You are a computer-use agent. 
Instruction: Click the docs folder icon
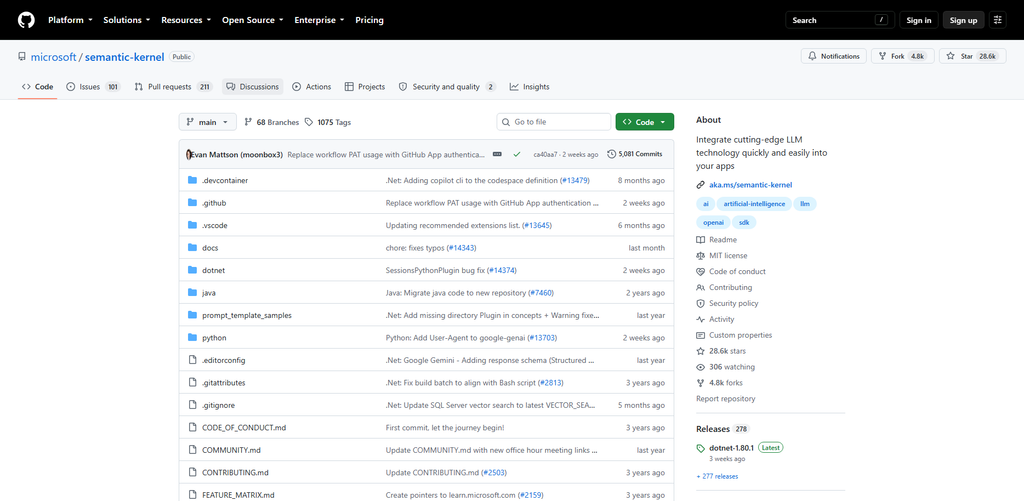tap(192, 248)
